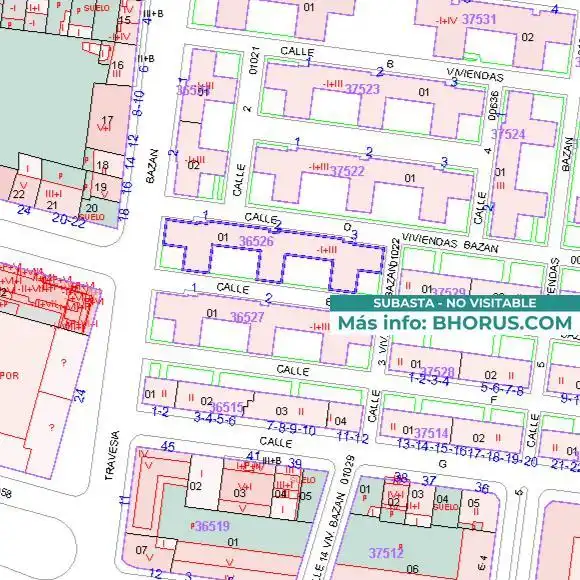This screenshot has height=580, width=580.
Task: Select address numbers 13-14-15-16
Action: click(432, 445)
